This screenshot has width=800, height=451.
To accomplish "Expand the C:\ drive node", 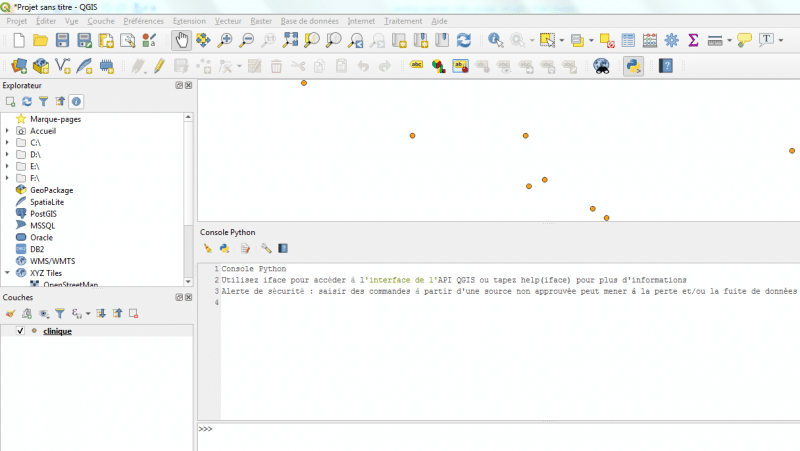I will [x=7, y=143].
